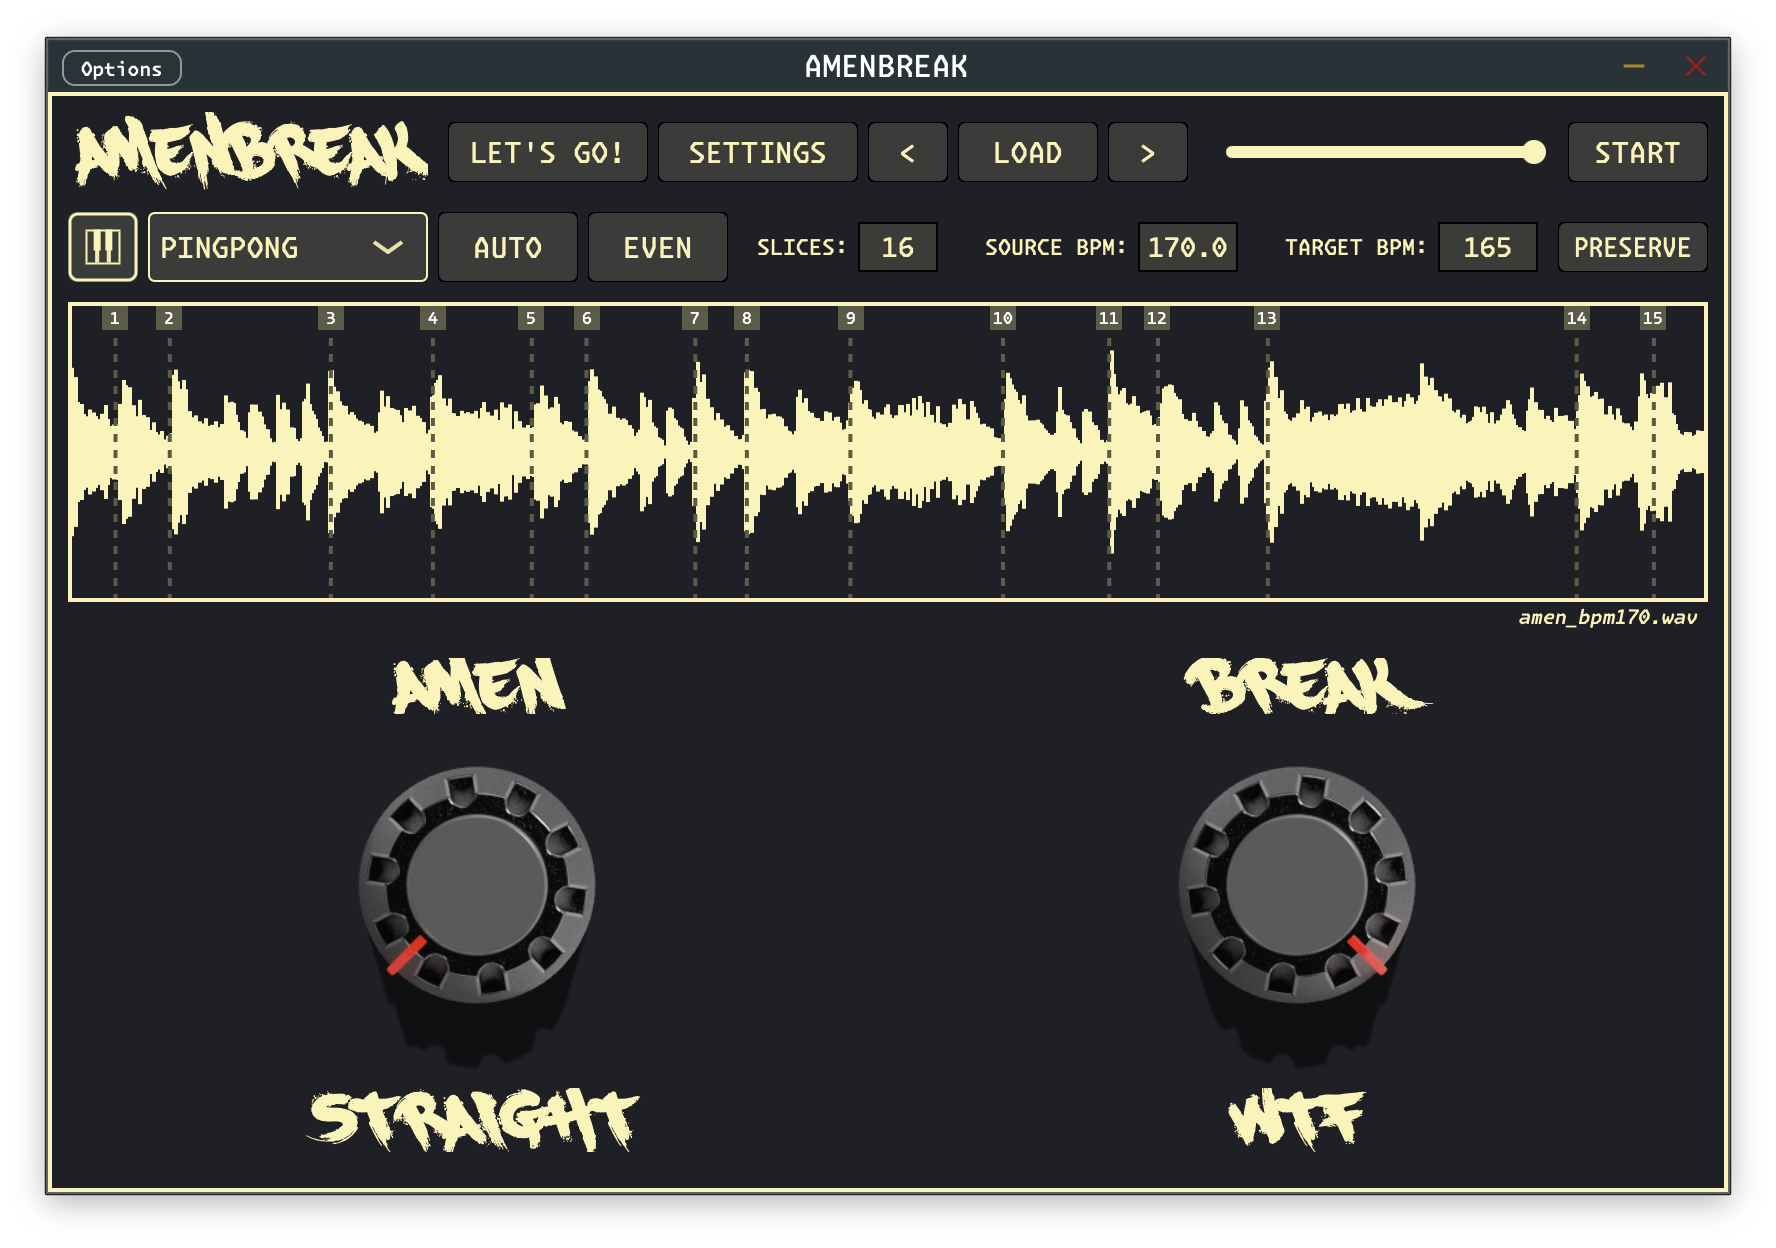Toggle the EVEN slicing mode
The width and height of the screenshot is (1776, 1248).
pyautogui.click(x=657, y=247)
